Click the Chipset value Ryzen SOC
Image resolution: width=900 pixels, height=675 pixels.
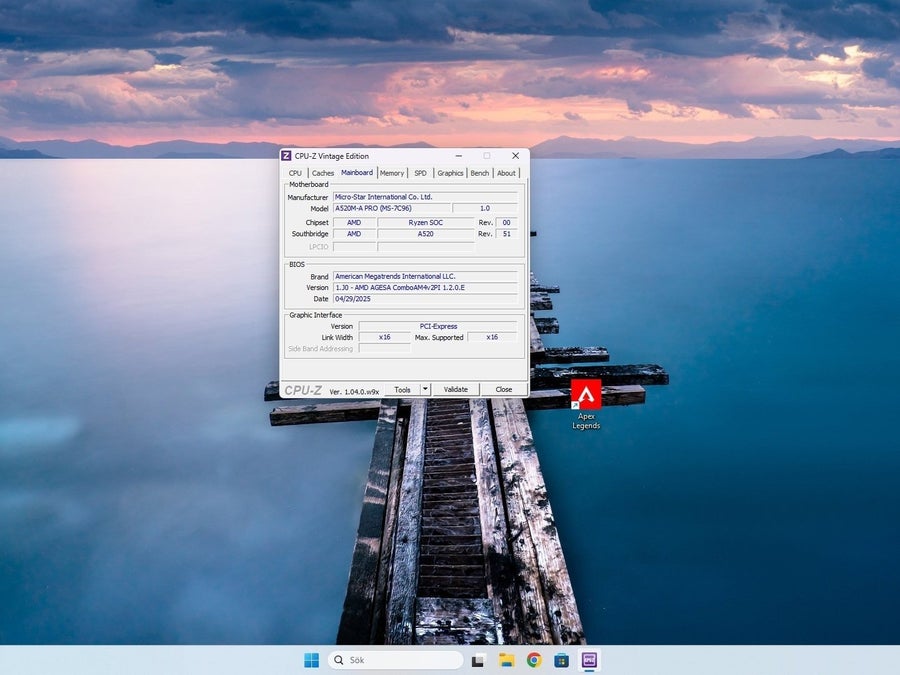point(426,222)
